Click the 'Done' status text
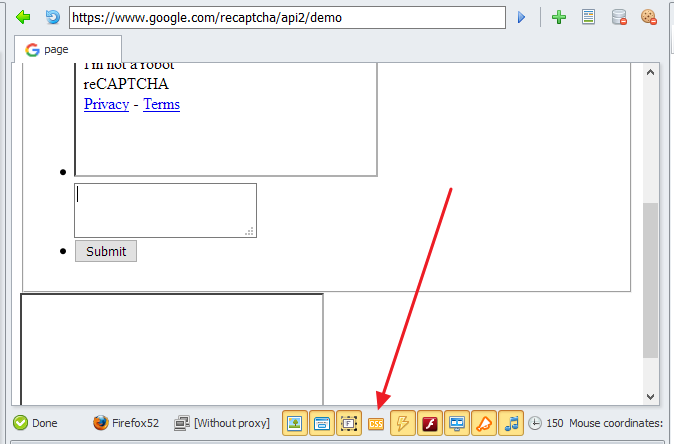The width and height of the screenshot is (674, 444). [x=45, y=423]
